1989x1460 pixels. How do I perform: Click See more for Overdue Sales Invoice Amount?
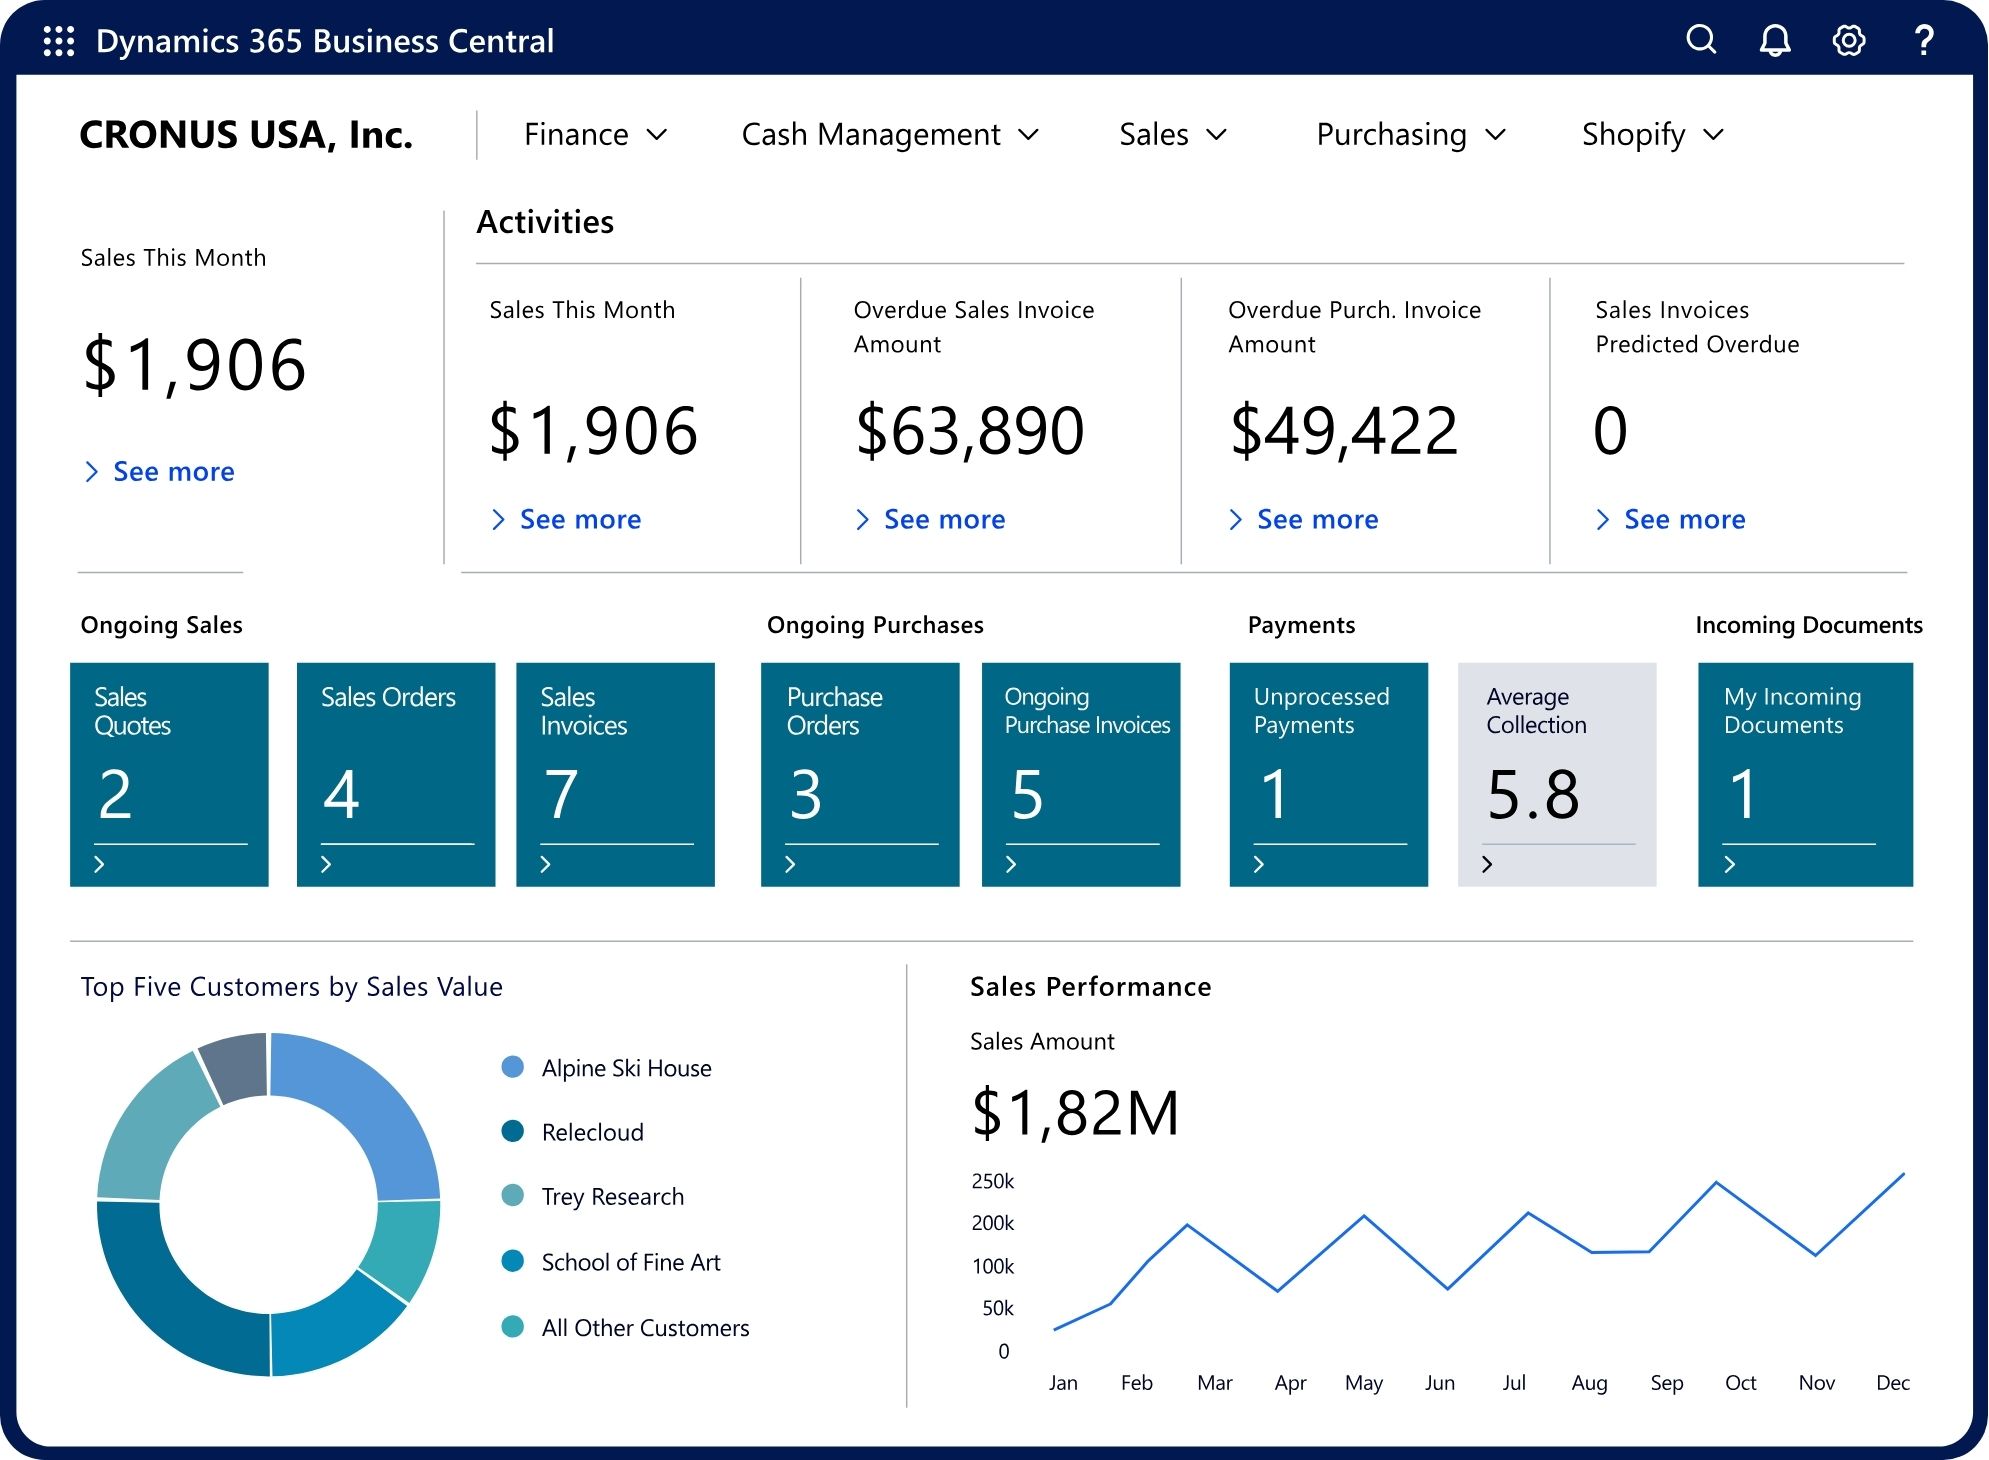[x=931, y=520]
